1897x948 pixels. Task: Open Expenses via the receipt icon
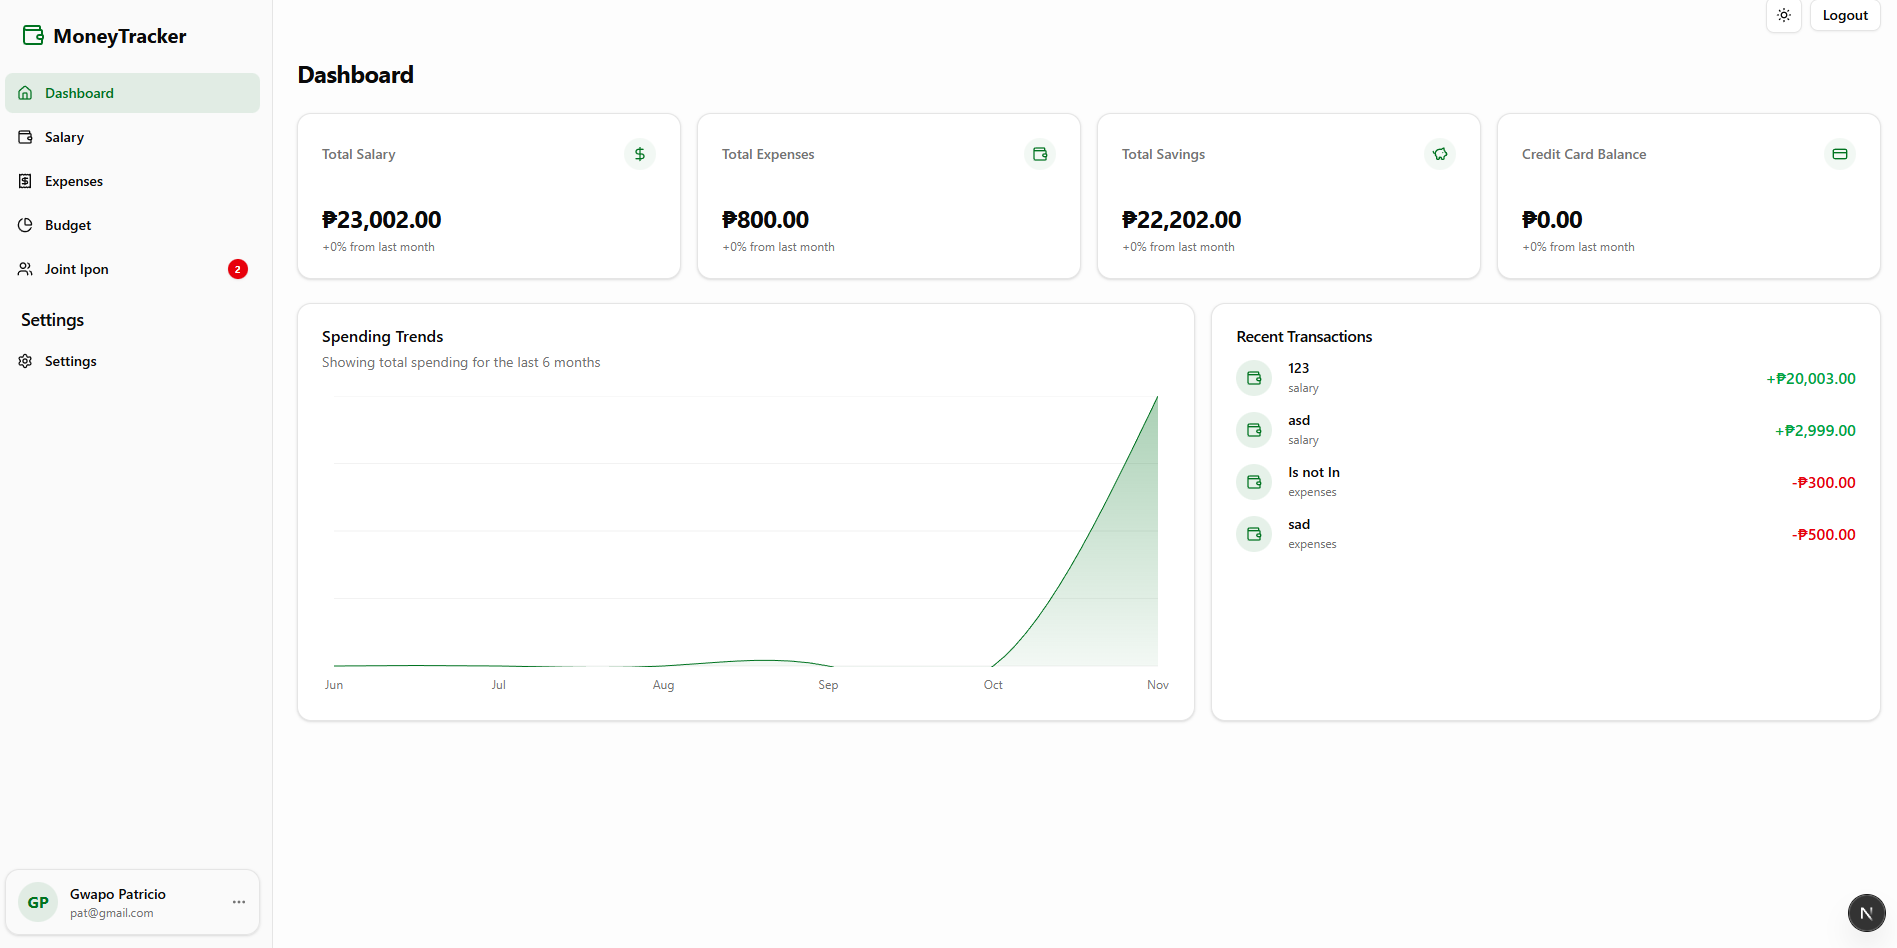point(24,181)
